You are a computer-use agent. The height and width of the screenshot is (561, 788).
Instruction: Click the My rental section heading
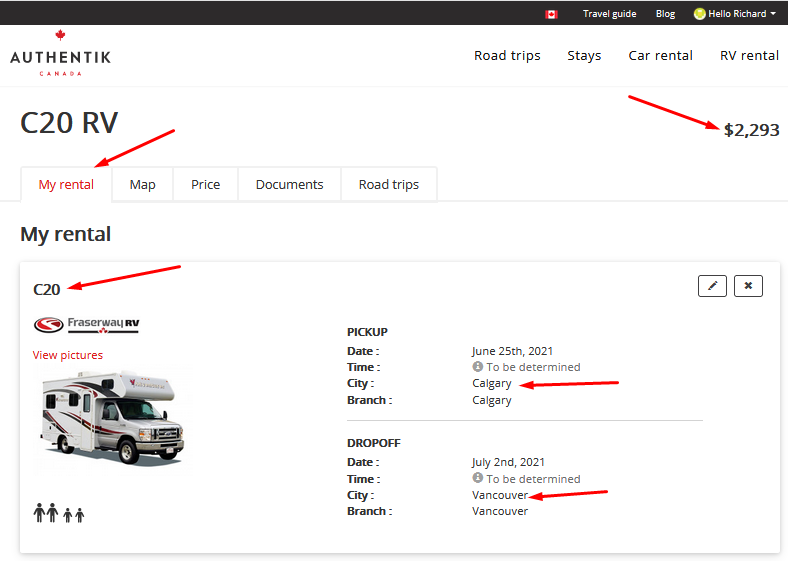tap(65, 234)
